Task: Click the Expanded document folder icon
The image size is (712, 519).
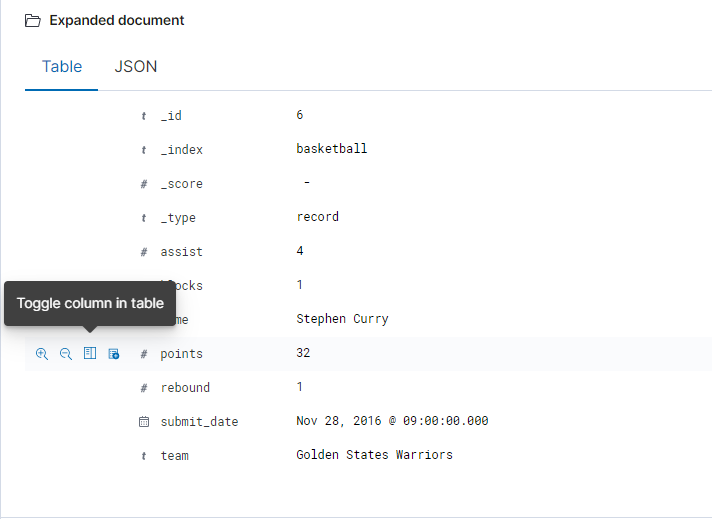Action: (33, 20)
